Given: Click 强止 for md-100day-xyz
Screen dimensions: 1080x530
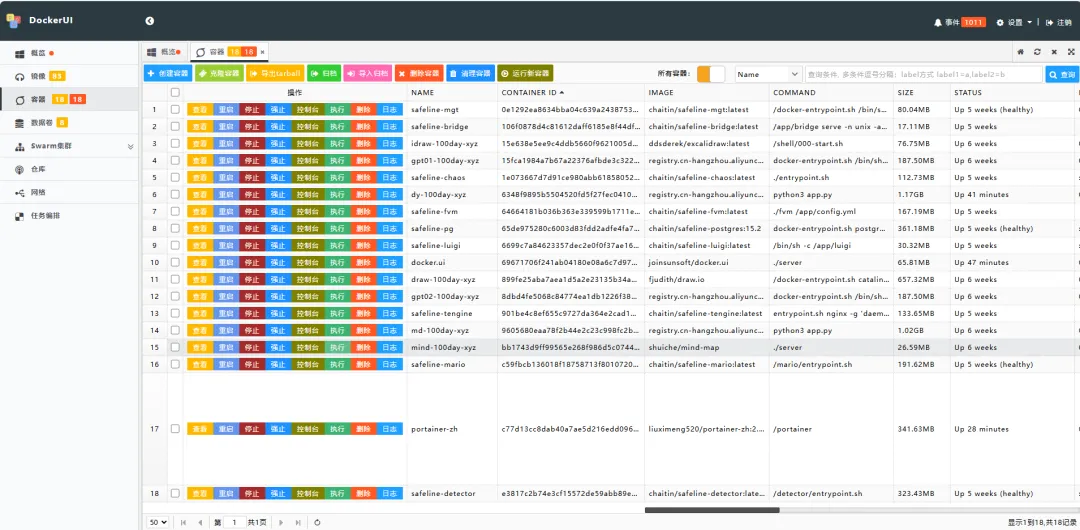Looking at the screenshot, I should pos(278,331).
